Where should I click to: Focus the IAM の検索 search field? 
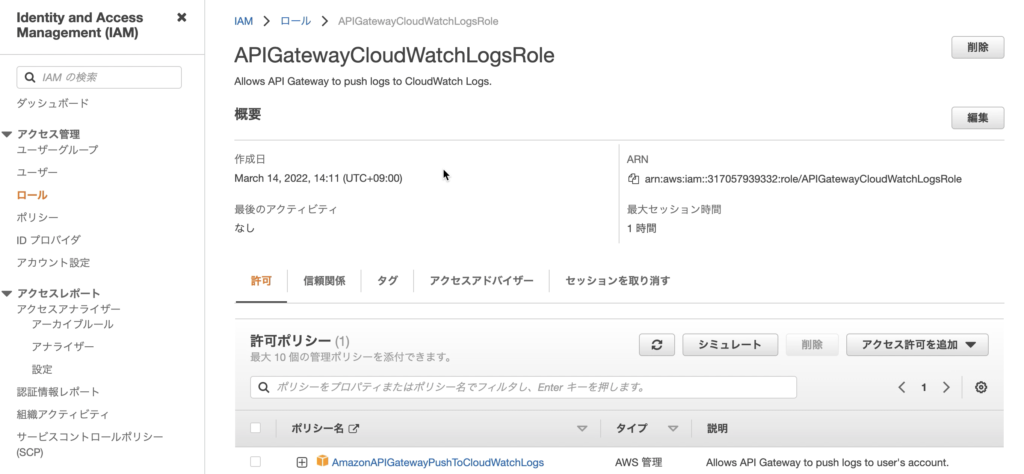[x=99, y=77]
